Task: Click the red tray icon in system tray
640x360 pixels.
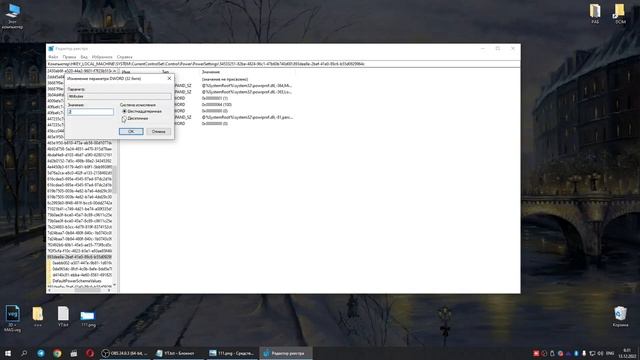Action: click(x=536, y=353)
